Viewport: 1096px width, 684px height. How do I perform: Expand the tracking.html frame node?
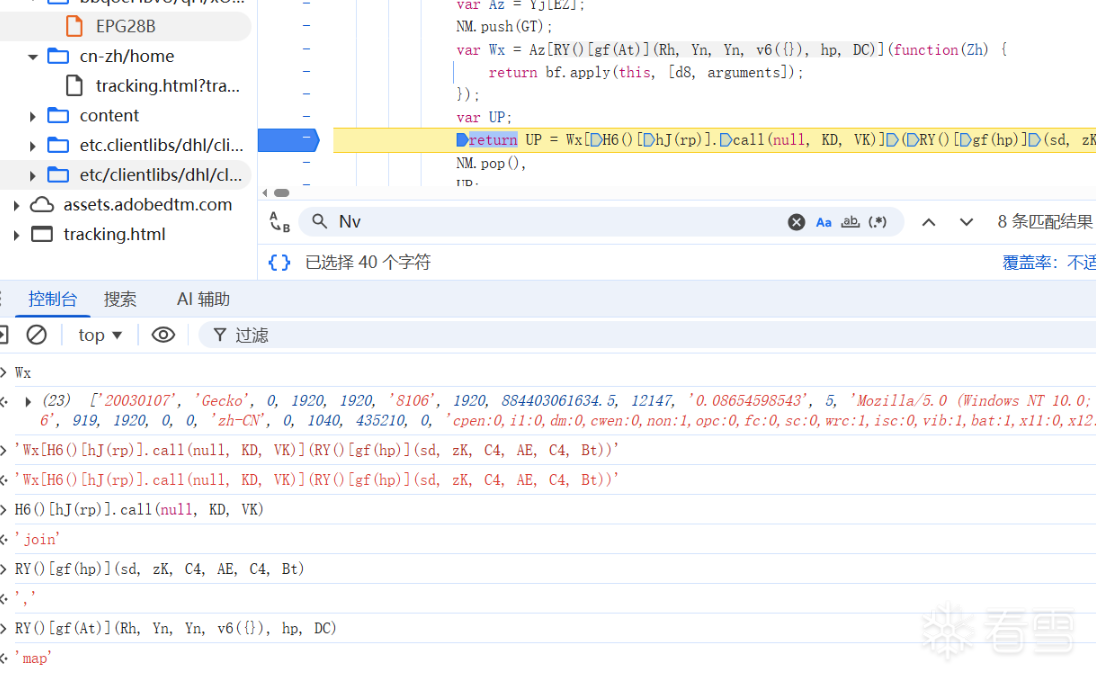coord(16,235)
